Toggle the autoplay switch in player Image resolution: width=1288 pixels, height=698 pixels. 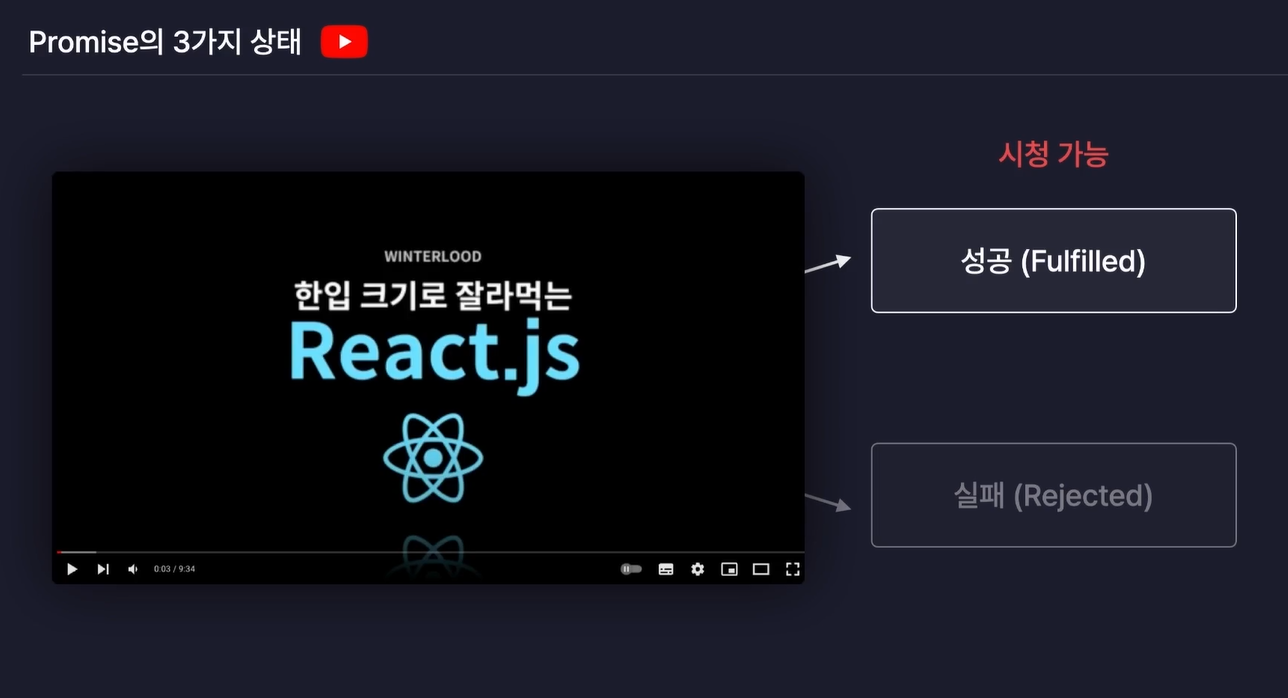[631, 569]
